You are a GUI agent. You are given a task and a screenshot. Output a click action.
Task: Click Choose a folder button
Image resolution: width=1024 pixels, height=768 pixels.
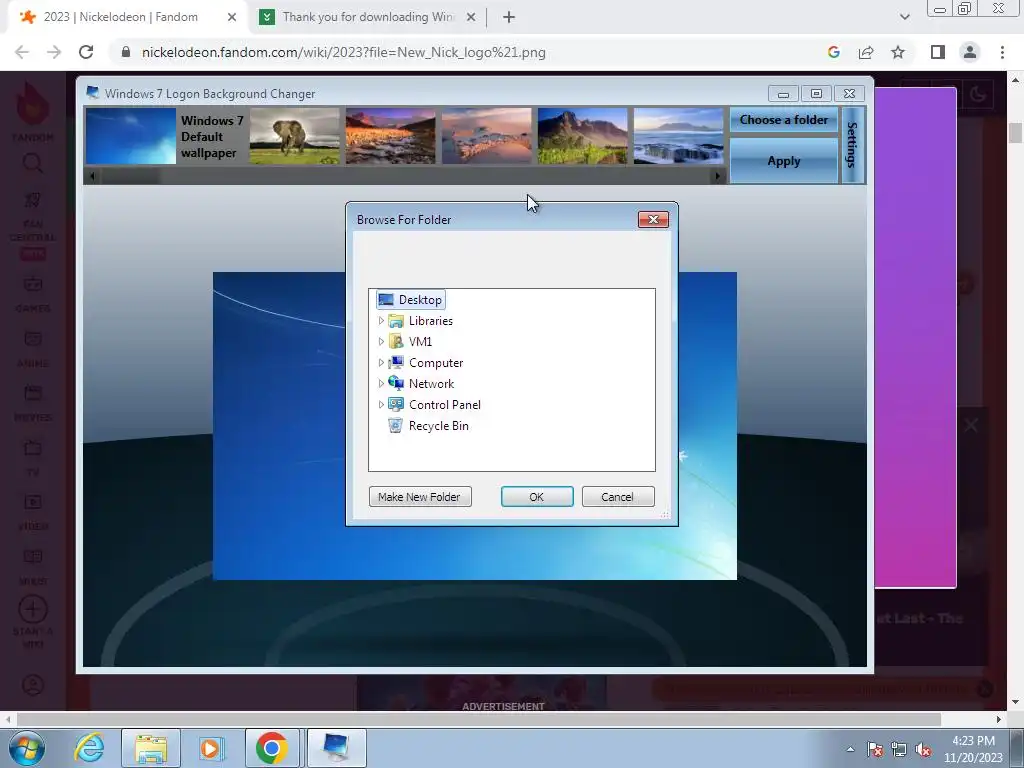point(784,120)
